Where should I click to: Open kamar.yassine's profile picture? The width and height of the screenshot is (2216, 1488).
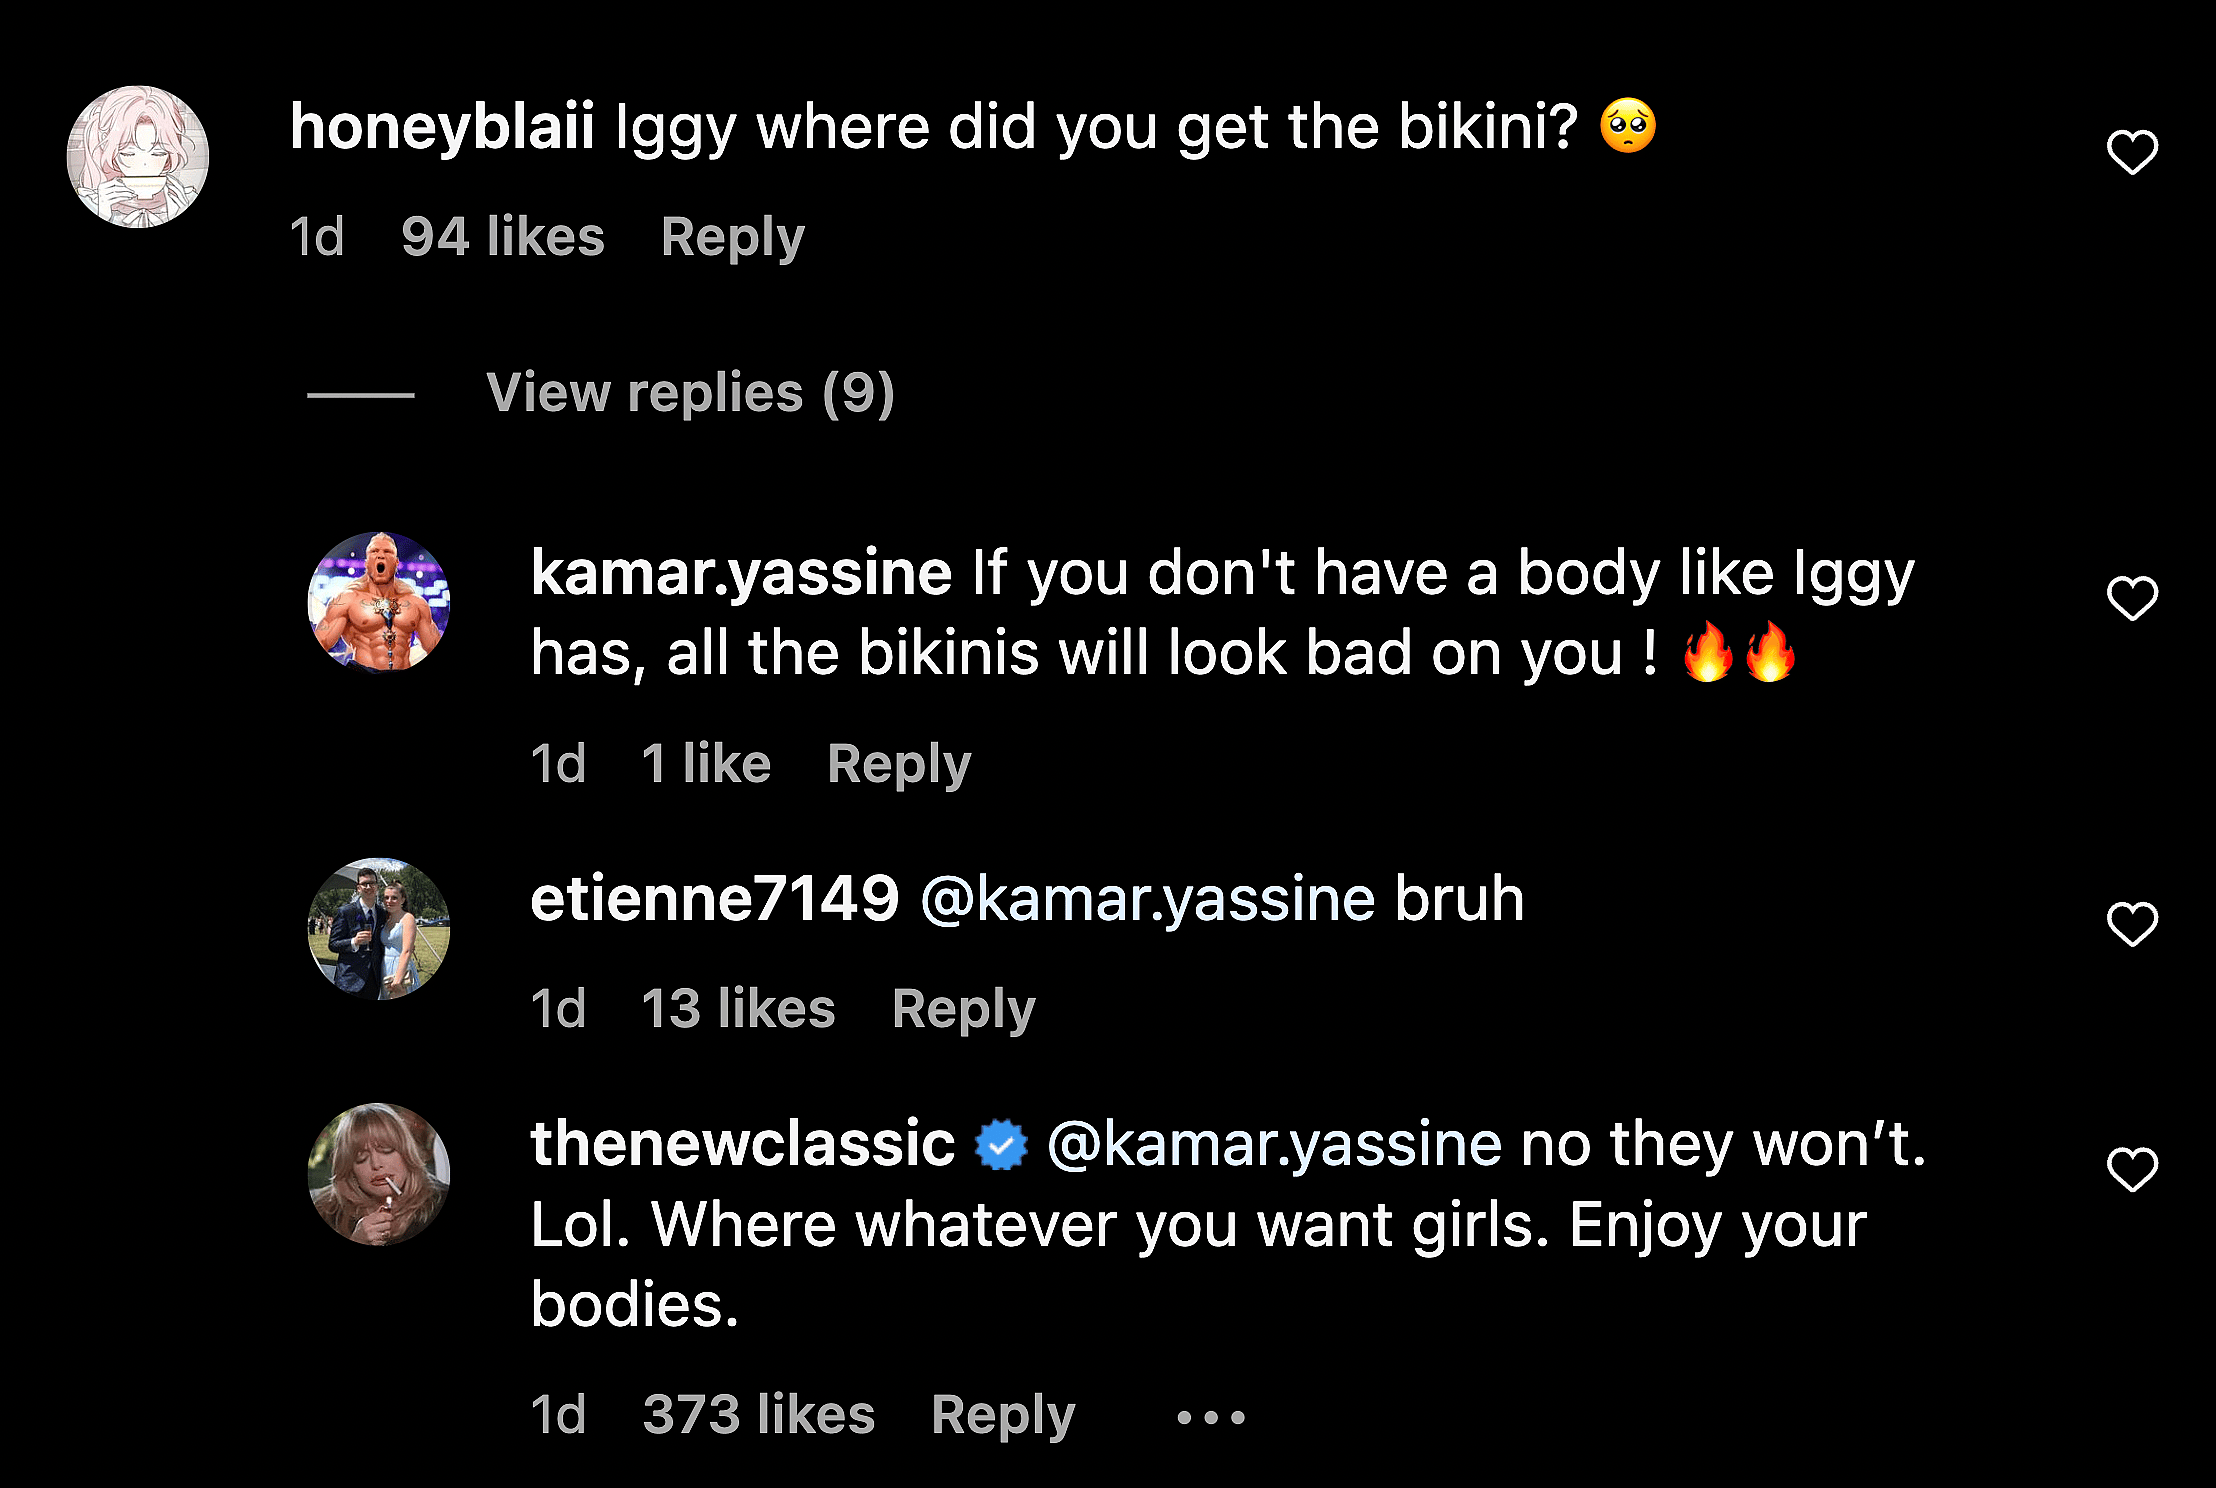tap(378, 603)
